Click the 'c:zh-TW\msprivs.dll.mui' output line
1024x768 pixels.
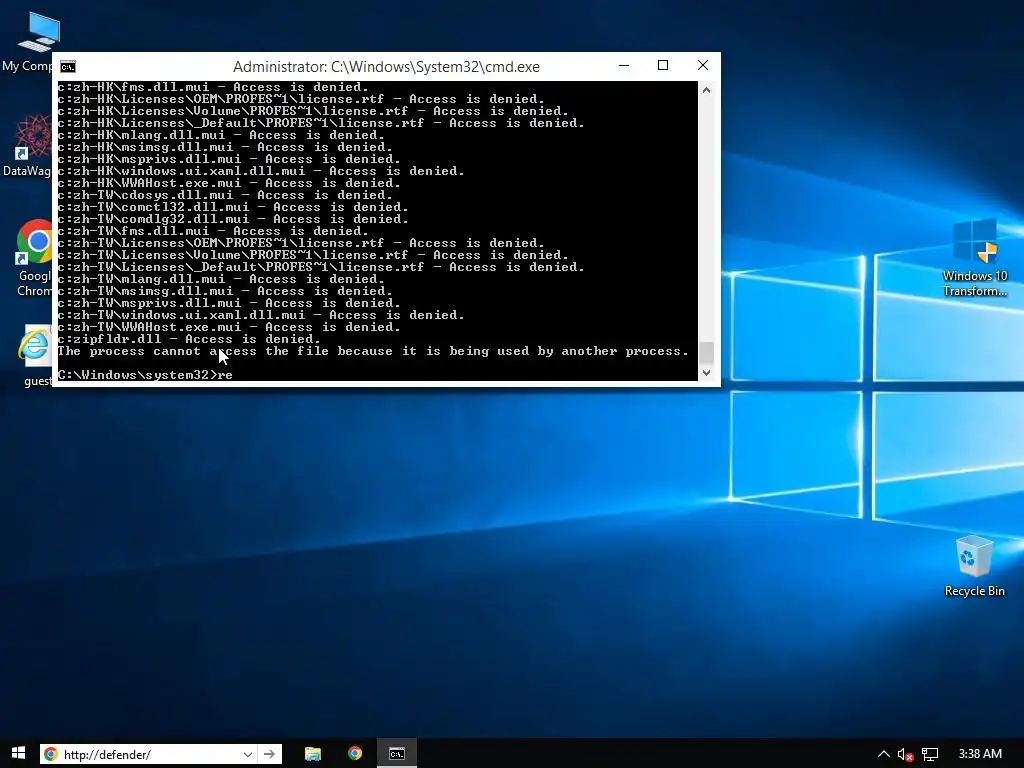click(x=229, y=303)
